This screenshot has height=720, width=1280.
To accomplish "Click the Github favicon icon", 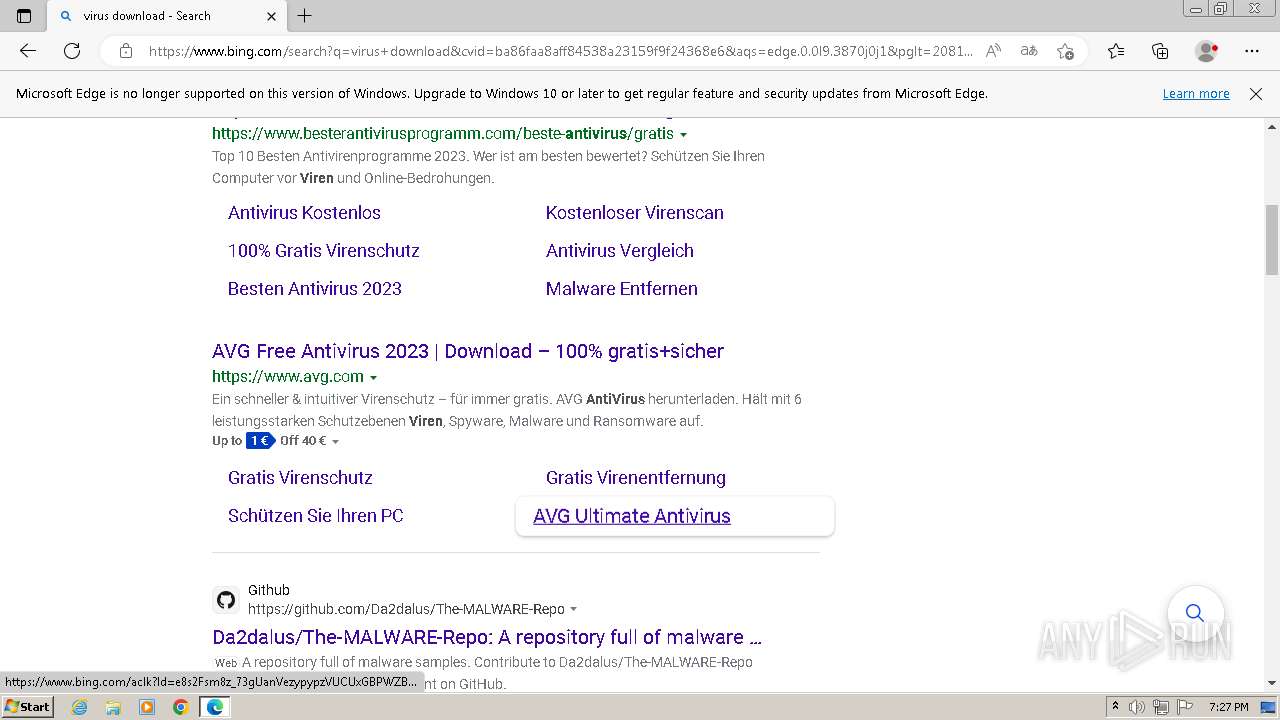I will pyautogui.click(x=226, y=600).
